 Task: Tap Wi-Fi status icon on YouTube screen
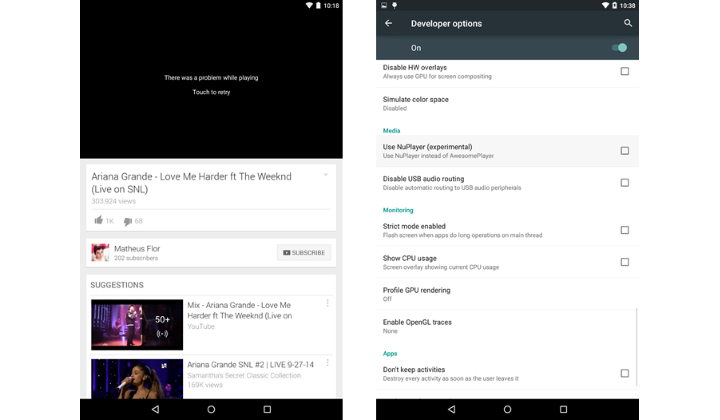[x=309, y=6]
